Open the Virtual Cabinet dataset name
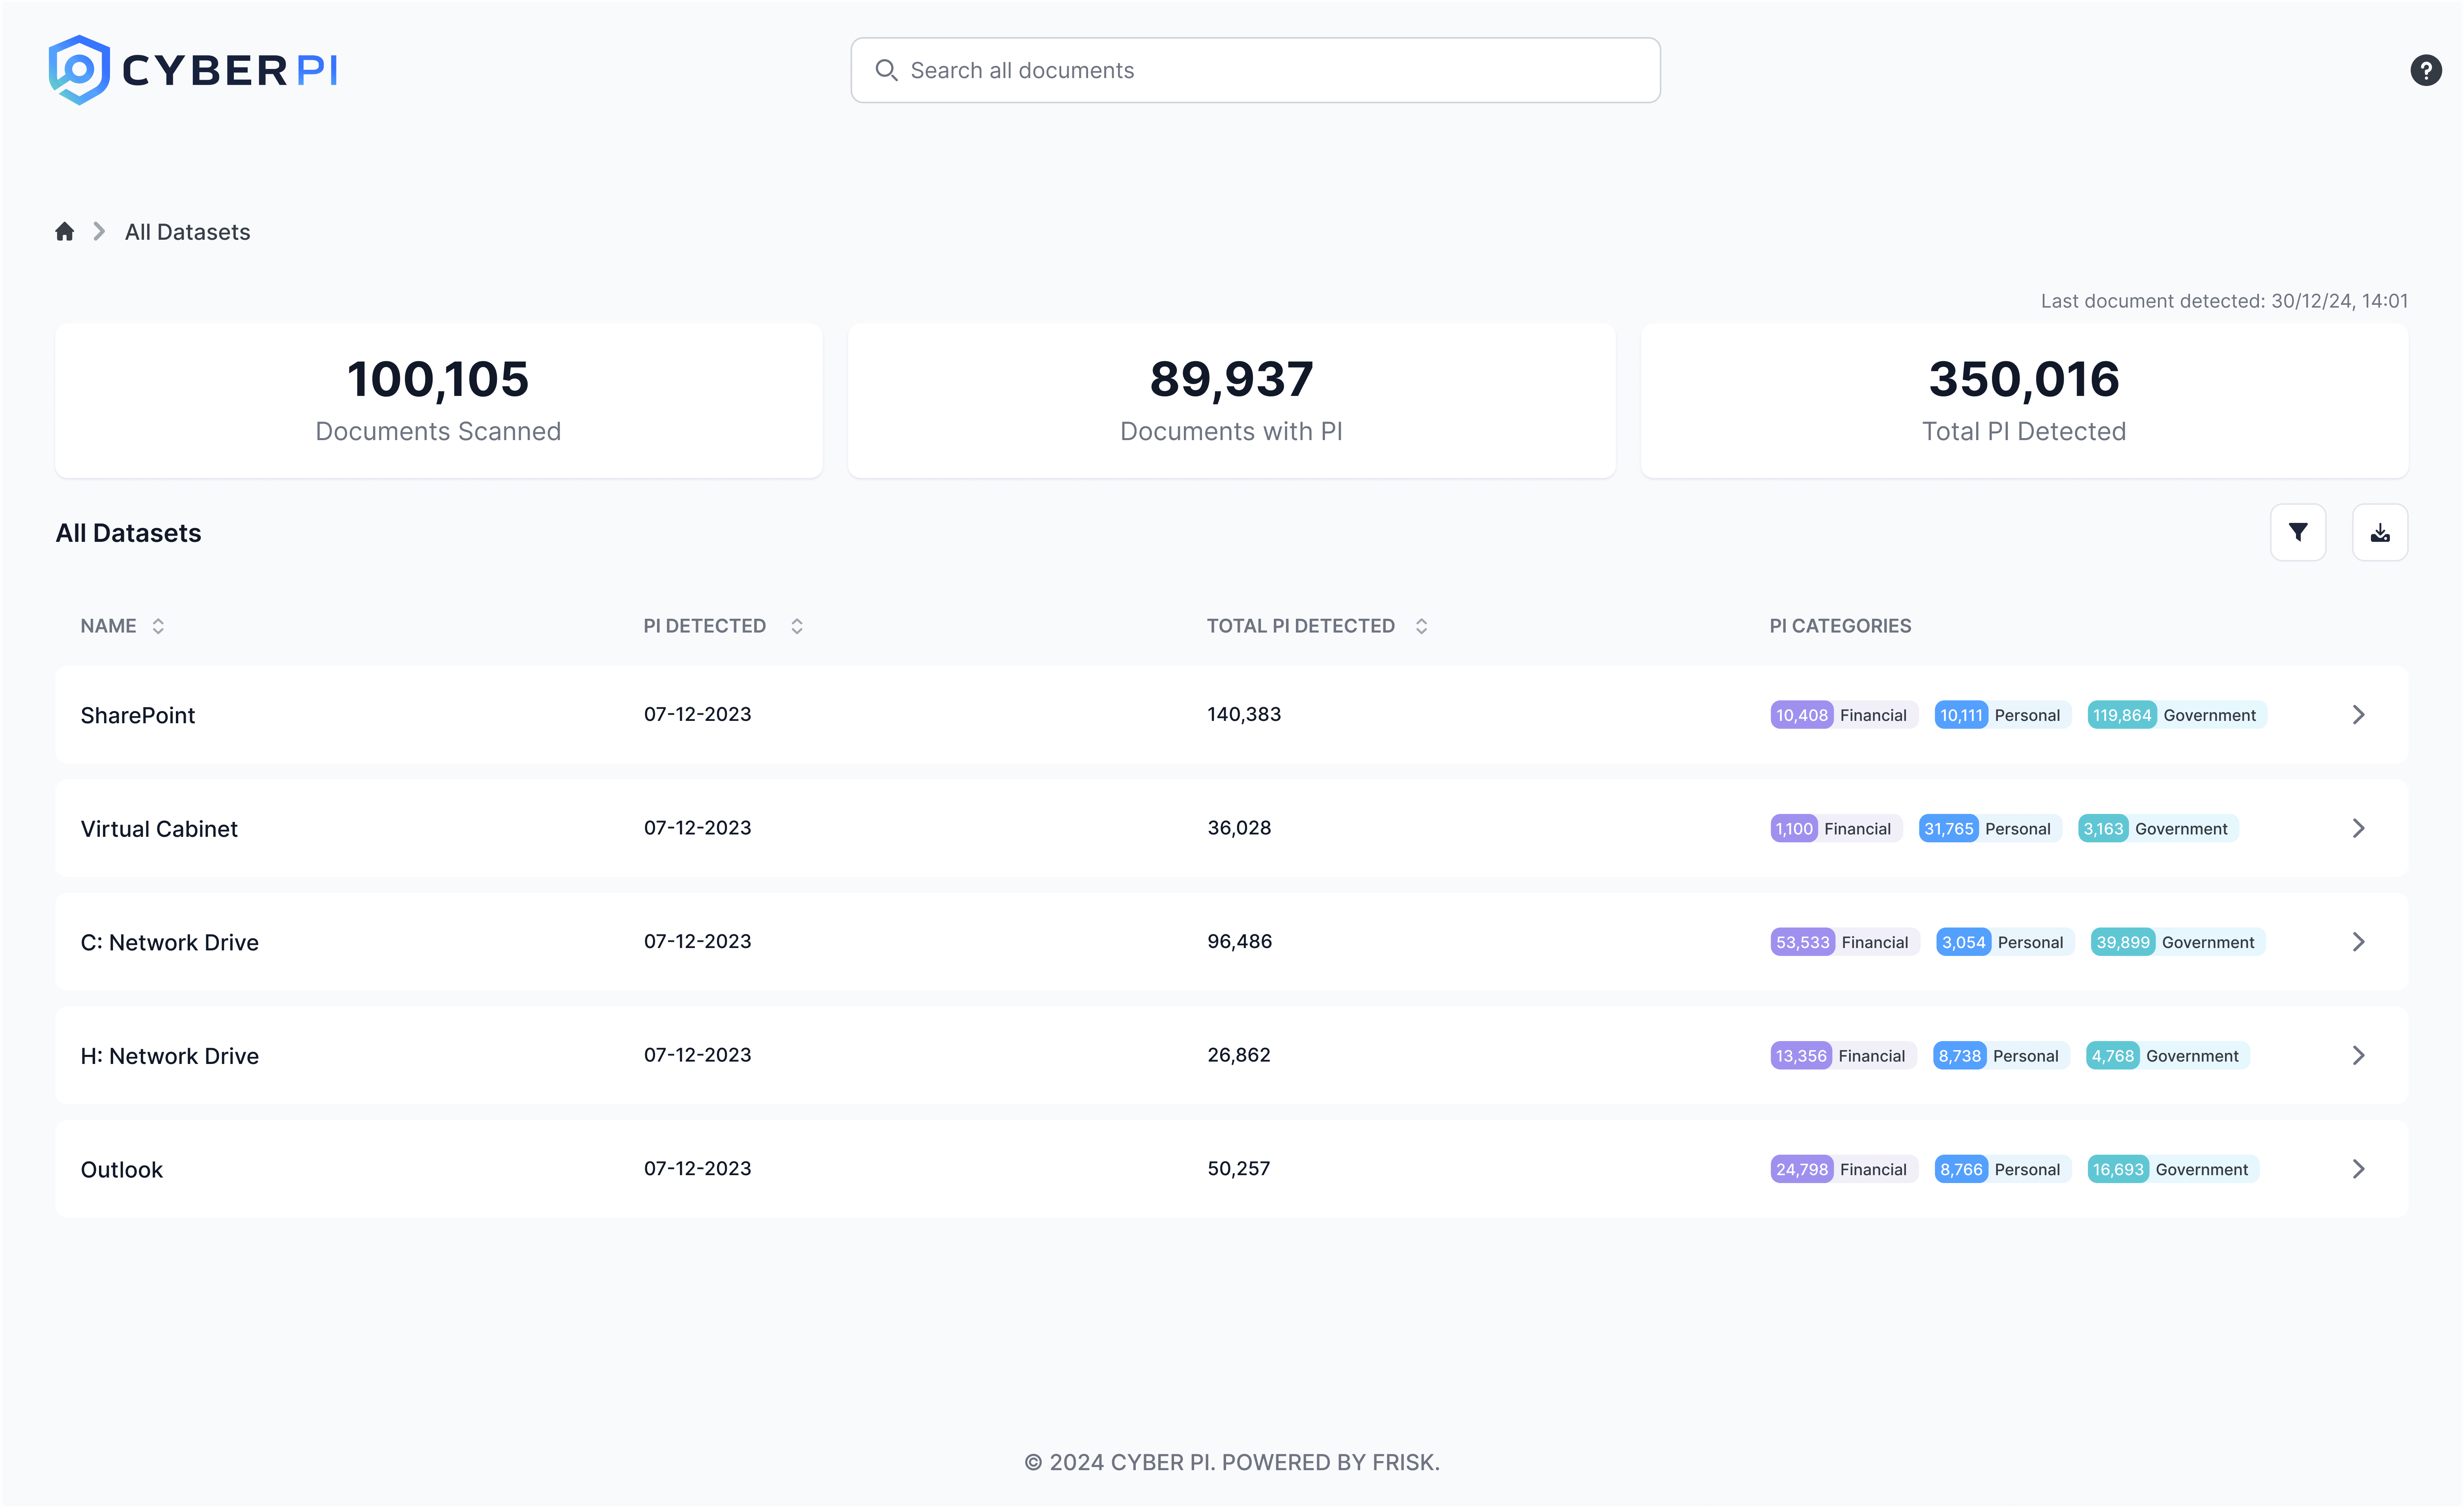This screenshot has width=2464, height=1508. click(x=159, y=829)
